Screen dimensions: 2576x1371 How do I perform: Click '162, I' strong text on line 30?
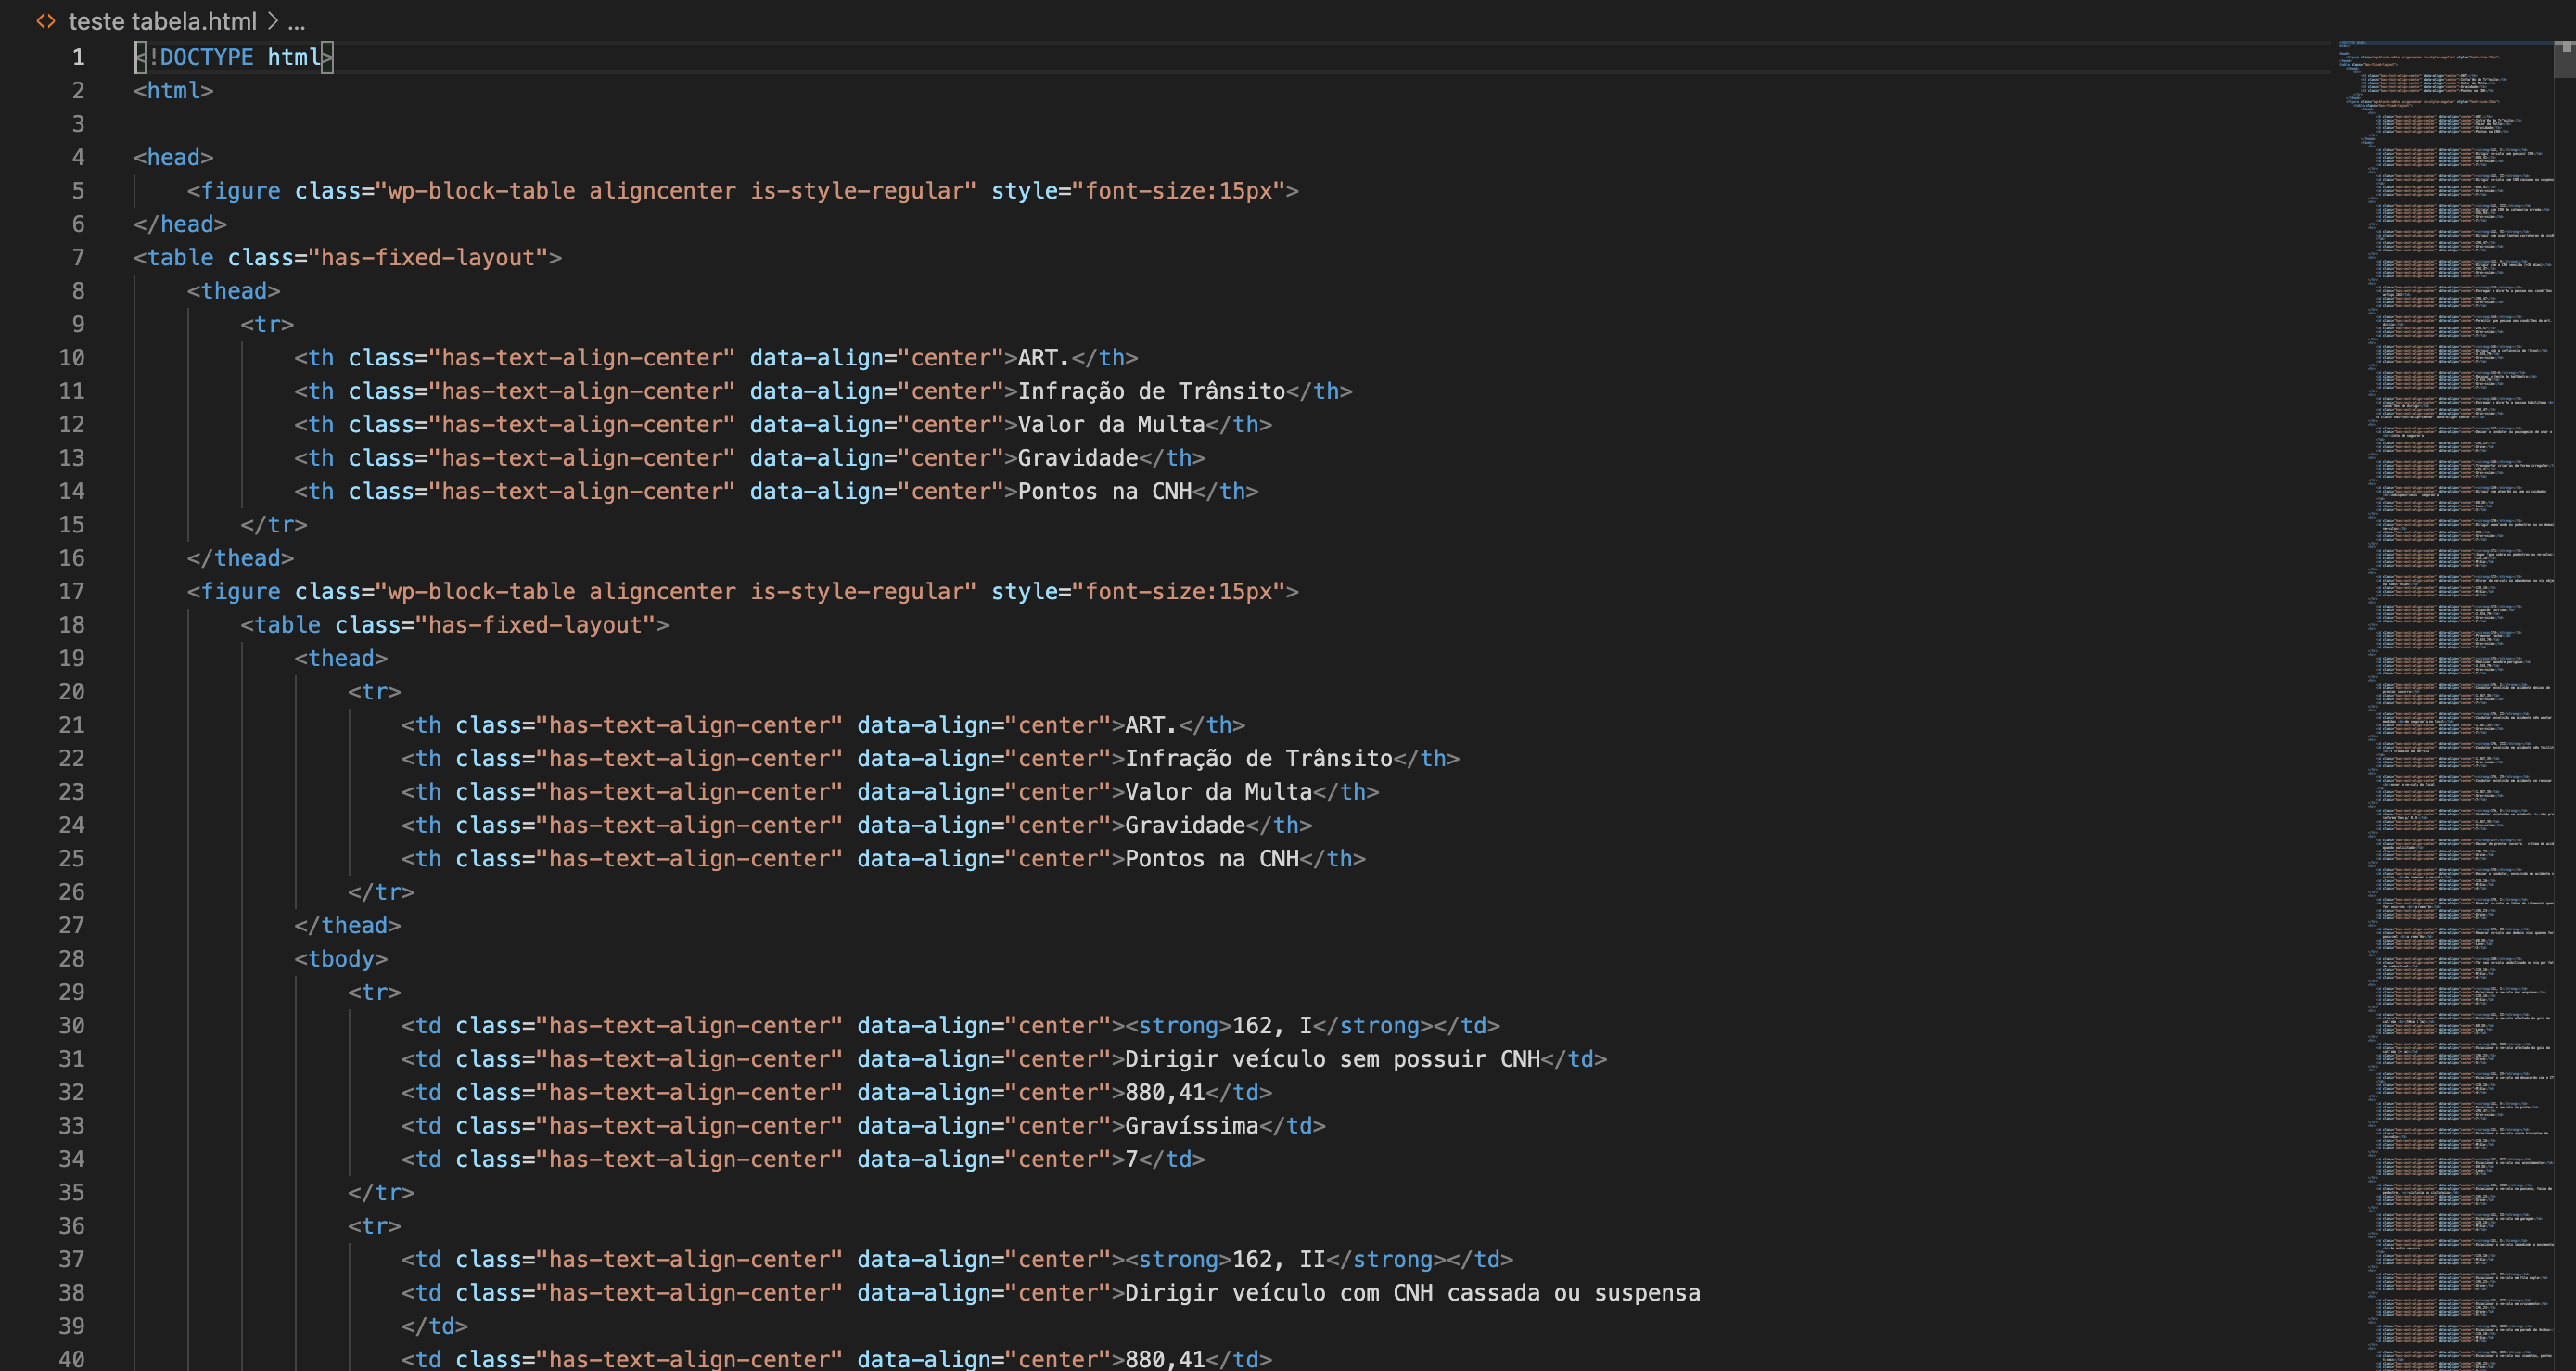(x=1272, y=1025)
